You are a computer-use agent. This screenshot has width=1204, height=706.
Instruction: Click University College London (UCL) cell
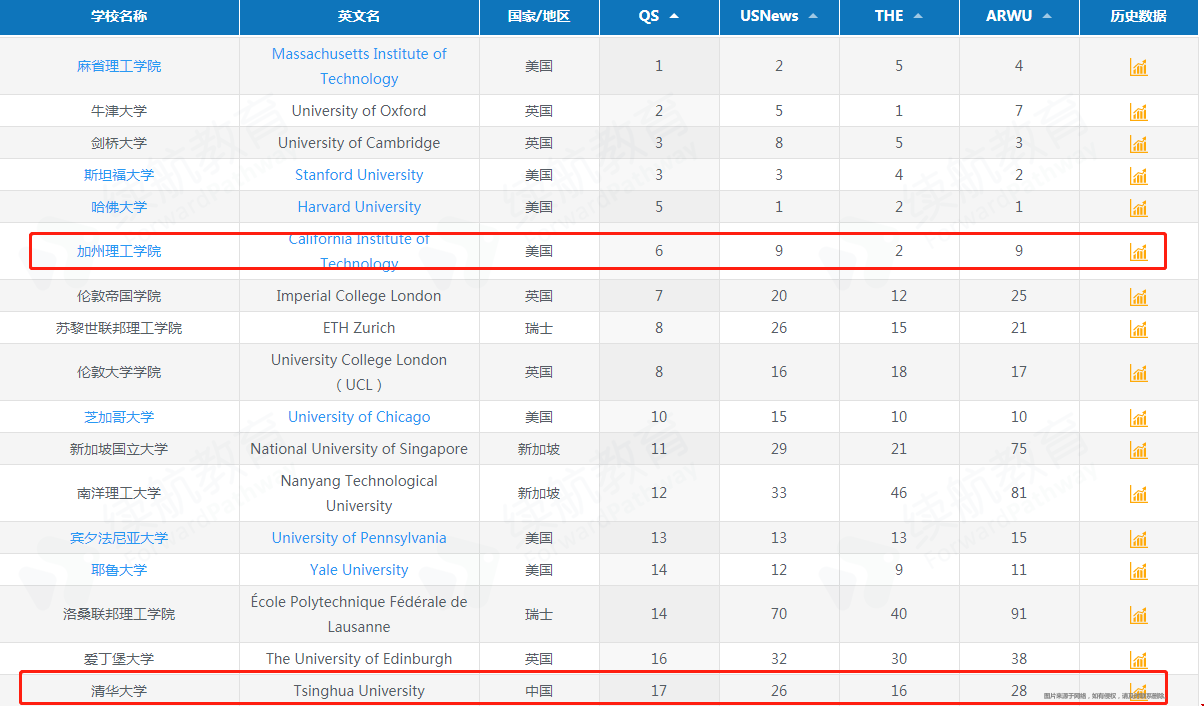point(359,372)
